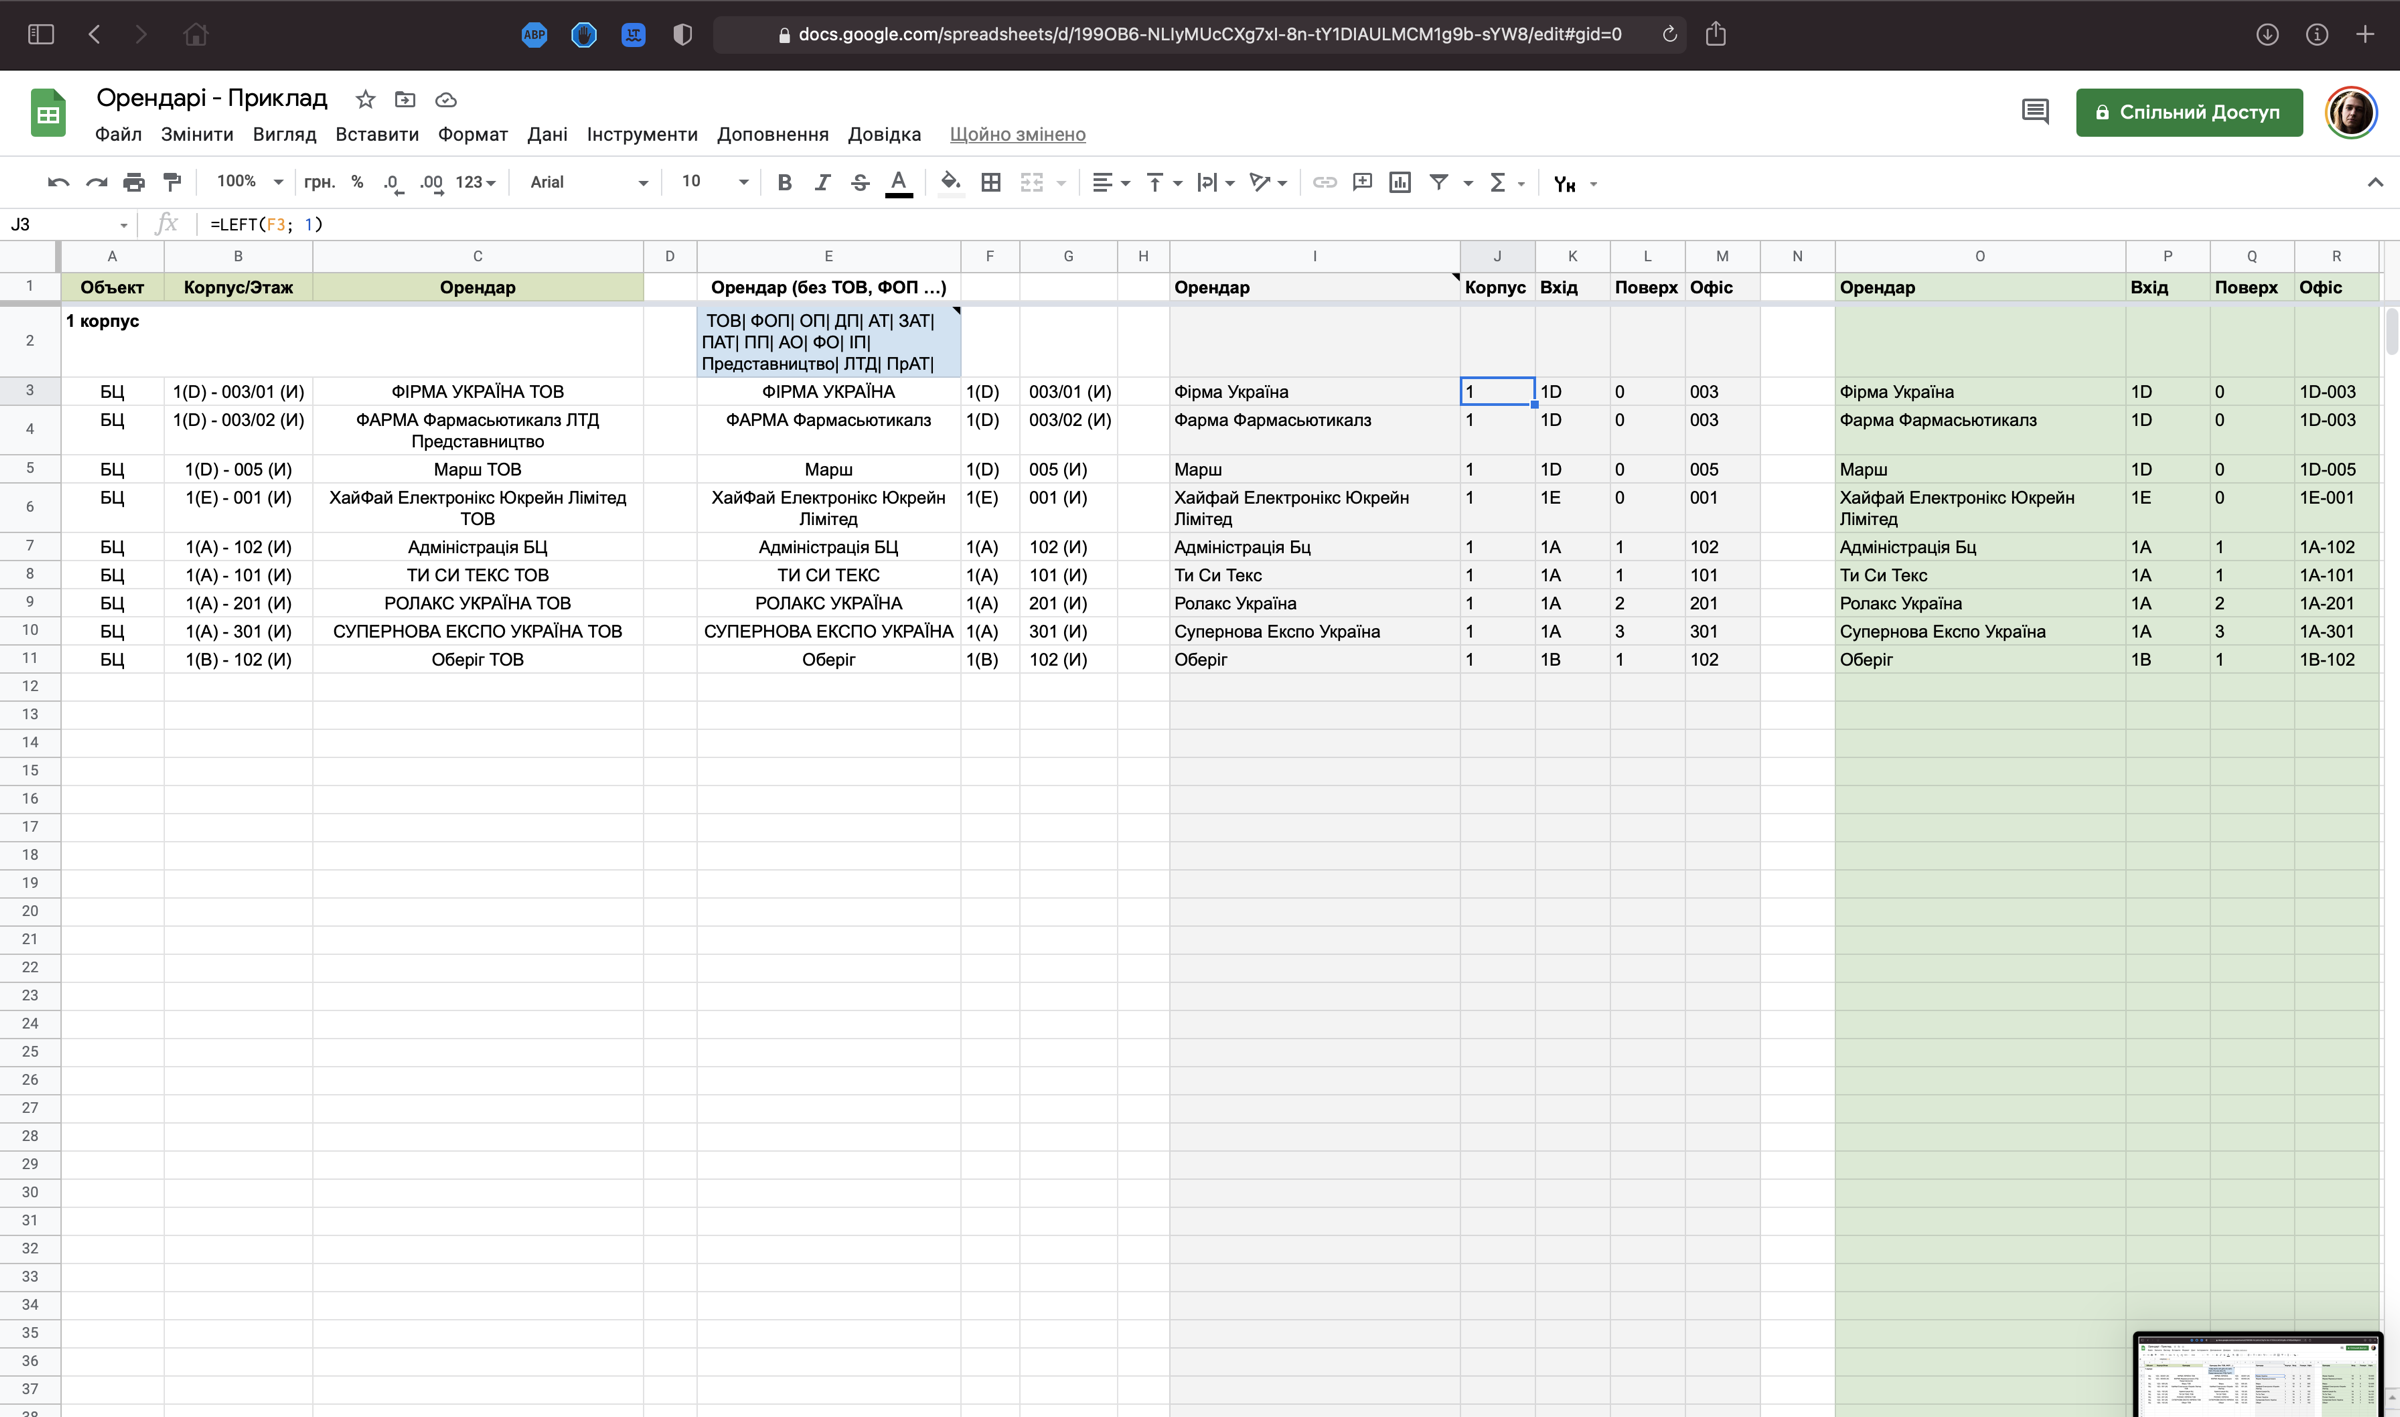Expand the 100% zoom dropdown
Viewport: 2400px width, 1417px height.
click(x=250, y=182)
